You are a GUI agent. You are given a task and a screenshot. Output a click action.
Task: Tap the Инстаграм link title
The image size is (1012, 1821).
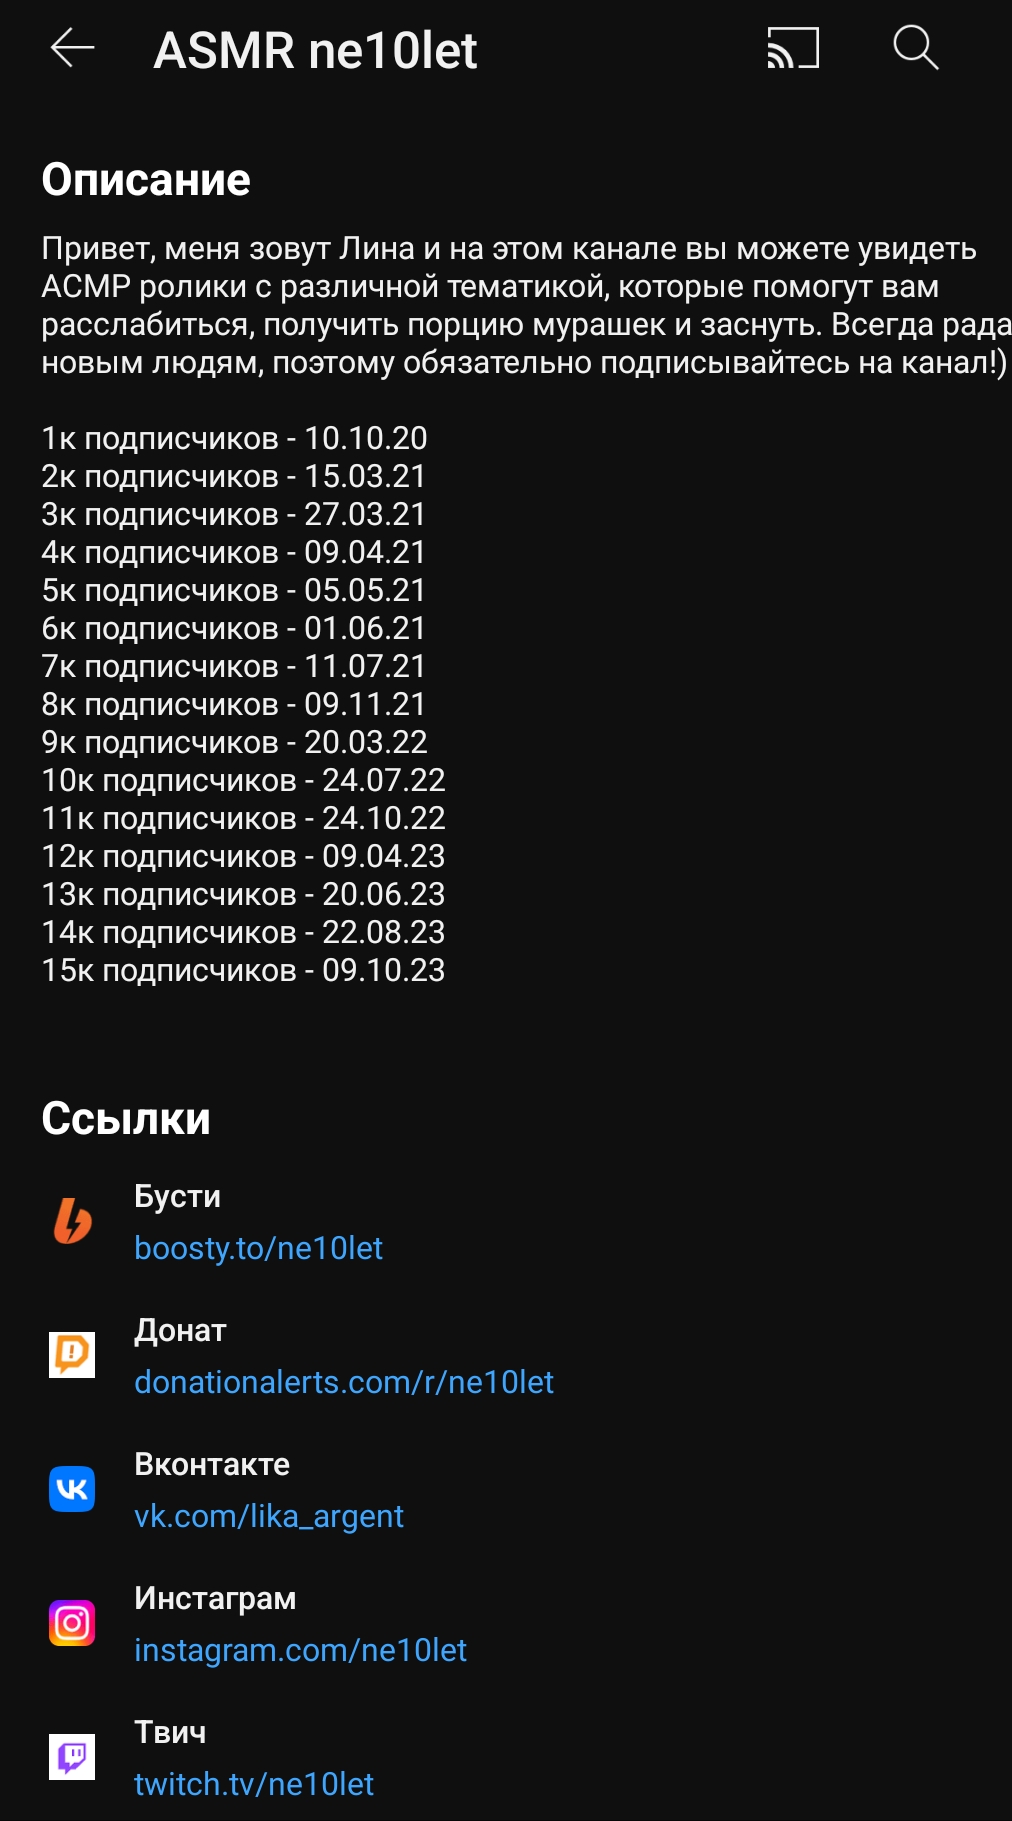tap(215, 1599)
